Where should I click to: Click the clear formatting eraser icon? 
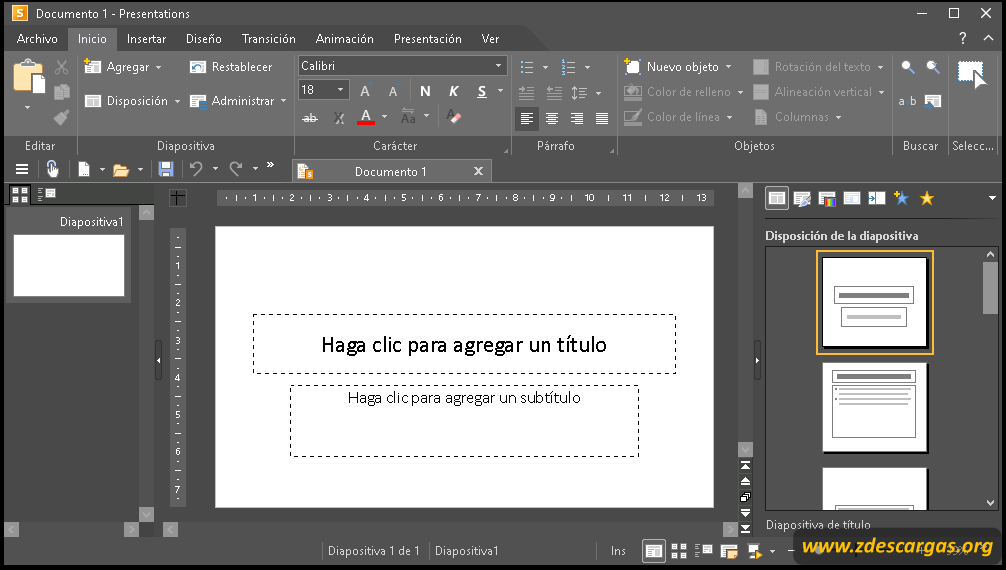(454, 117)
